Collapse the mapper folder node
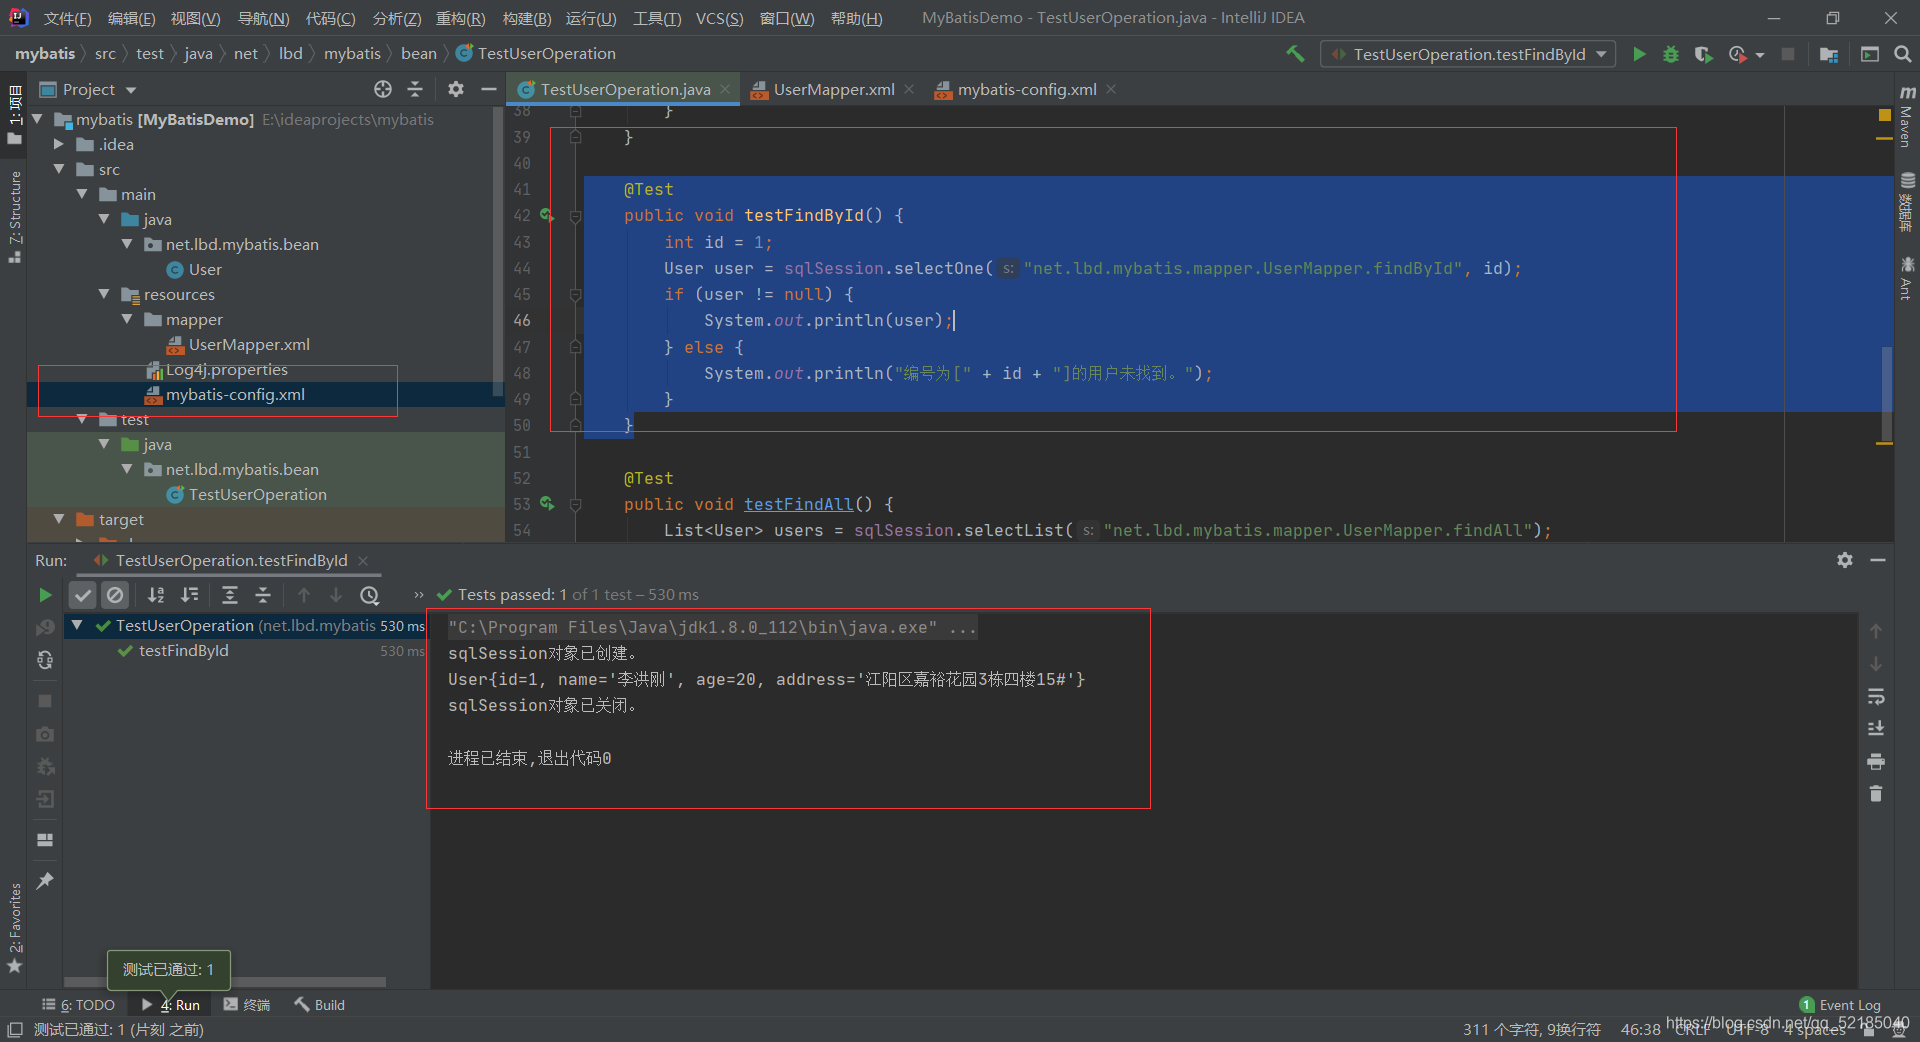The height and width of the screenshot is (1042, 1920). coord(127,319)
